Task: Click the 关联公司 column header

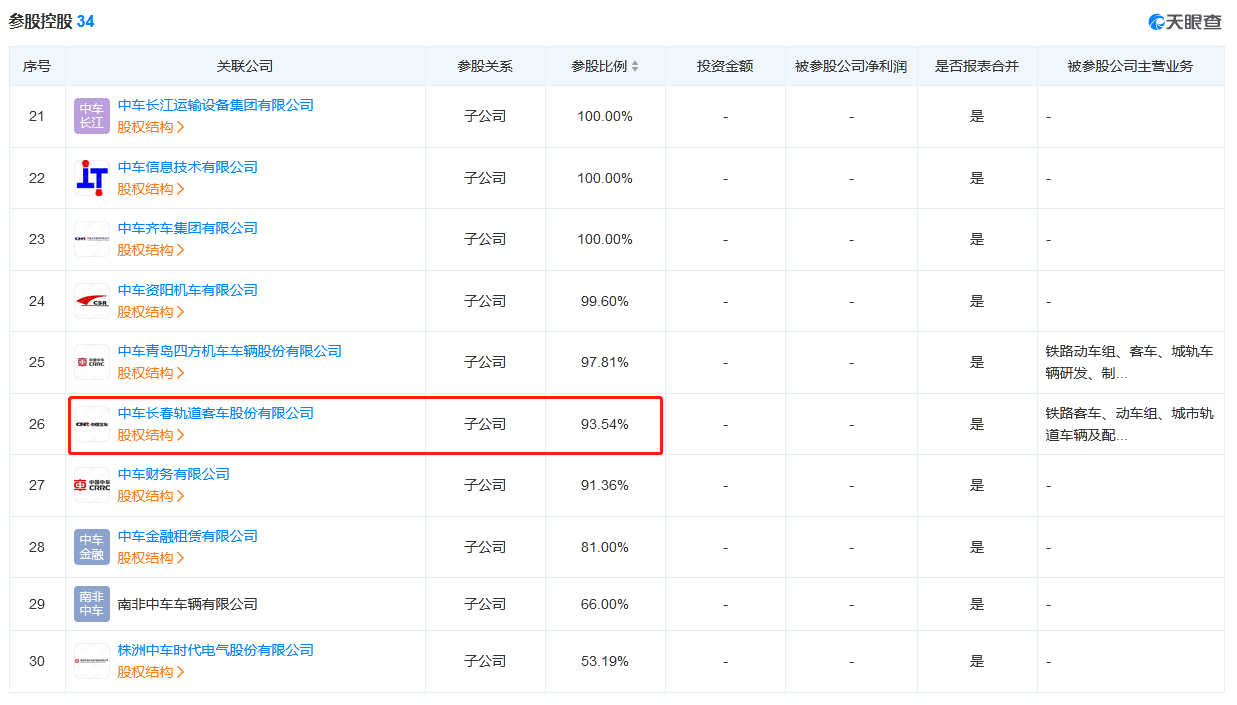Action: pos(245,66)
